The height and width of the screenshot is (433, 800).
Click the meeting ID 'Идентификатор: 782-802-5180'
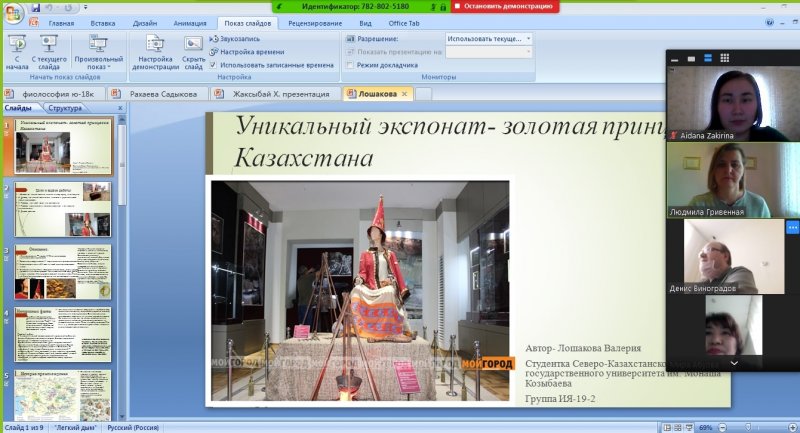(355, 7)
